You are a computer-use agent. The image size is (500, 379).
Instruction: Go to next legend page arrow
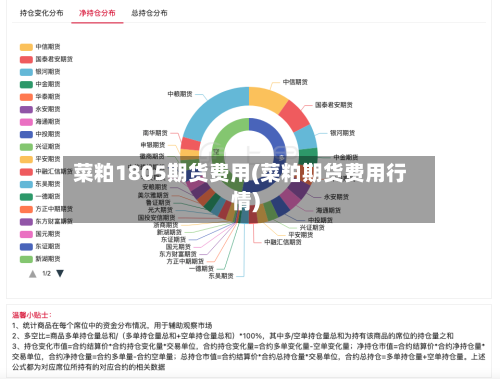click(x=60, y=274)
